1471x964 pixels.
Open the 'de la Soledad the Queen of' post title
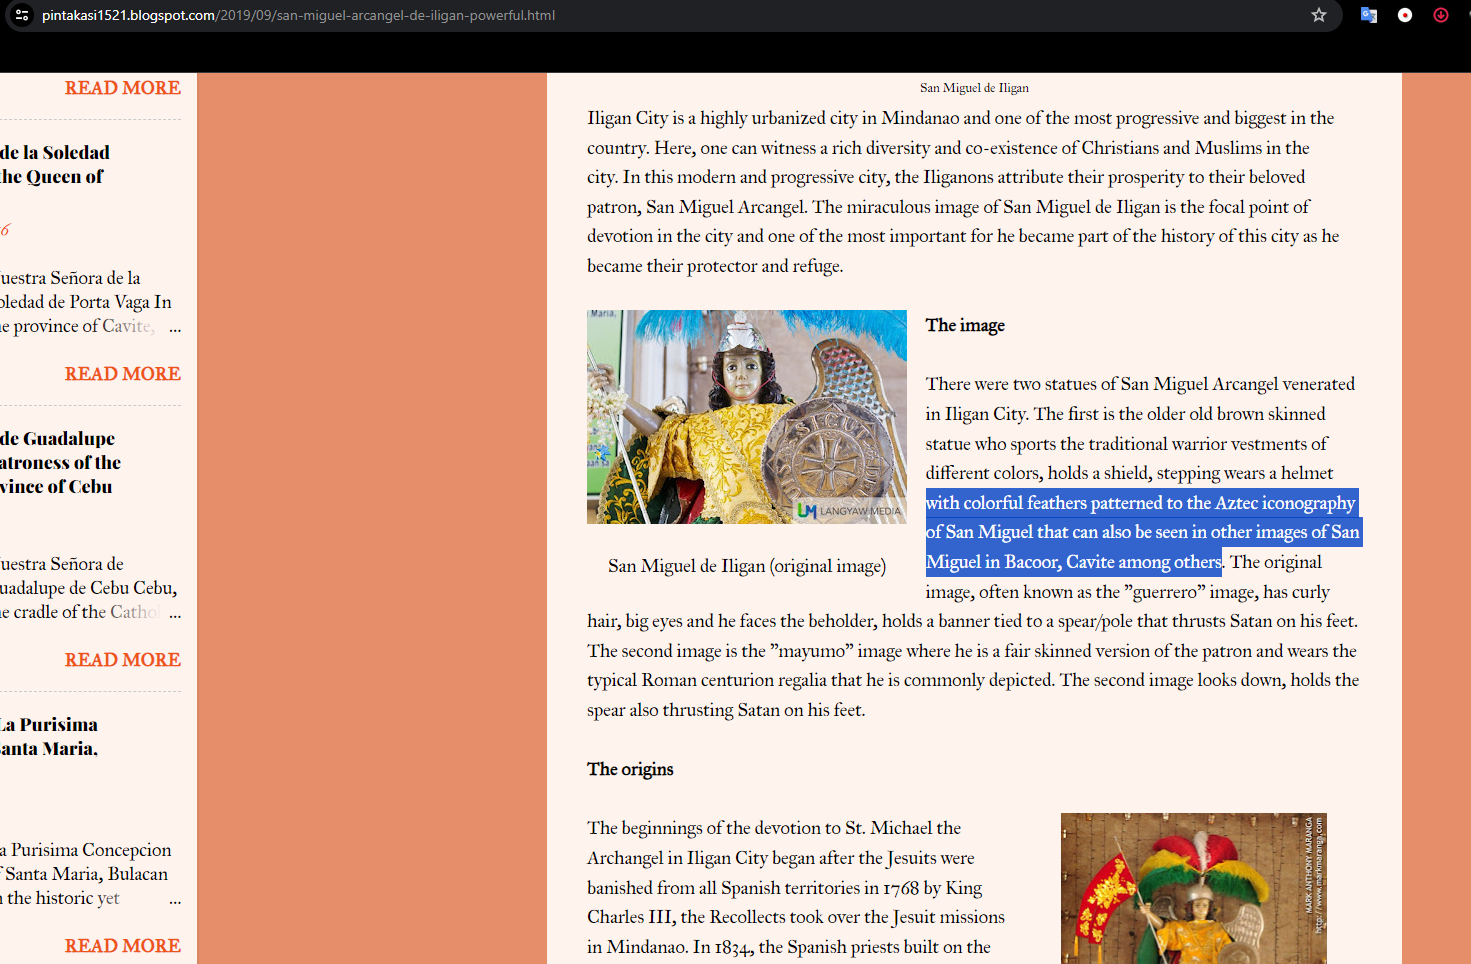pyautogui.click(x=55, y=165)
